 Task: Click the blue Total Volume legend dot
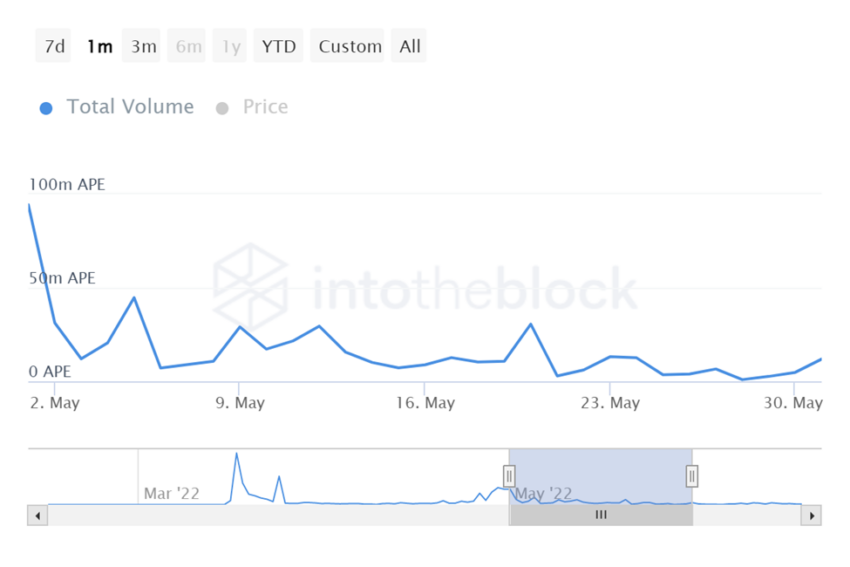tap(46, 108)
